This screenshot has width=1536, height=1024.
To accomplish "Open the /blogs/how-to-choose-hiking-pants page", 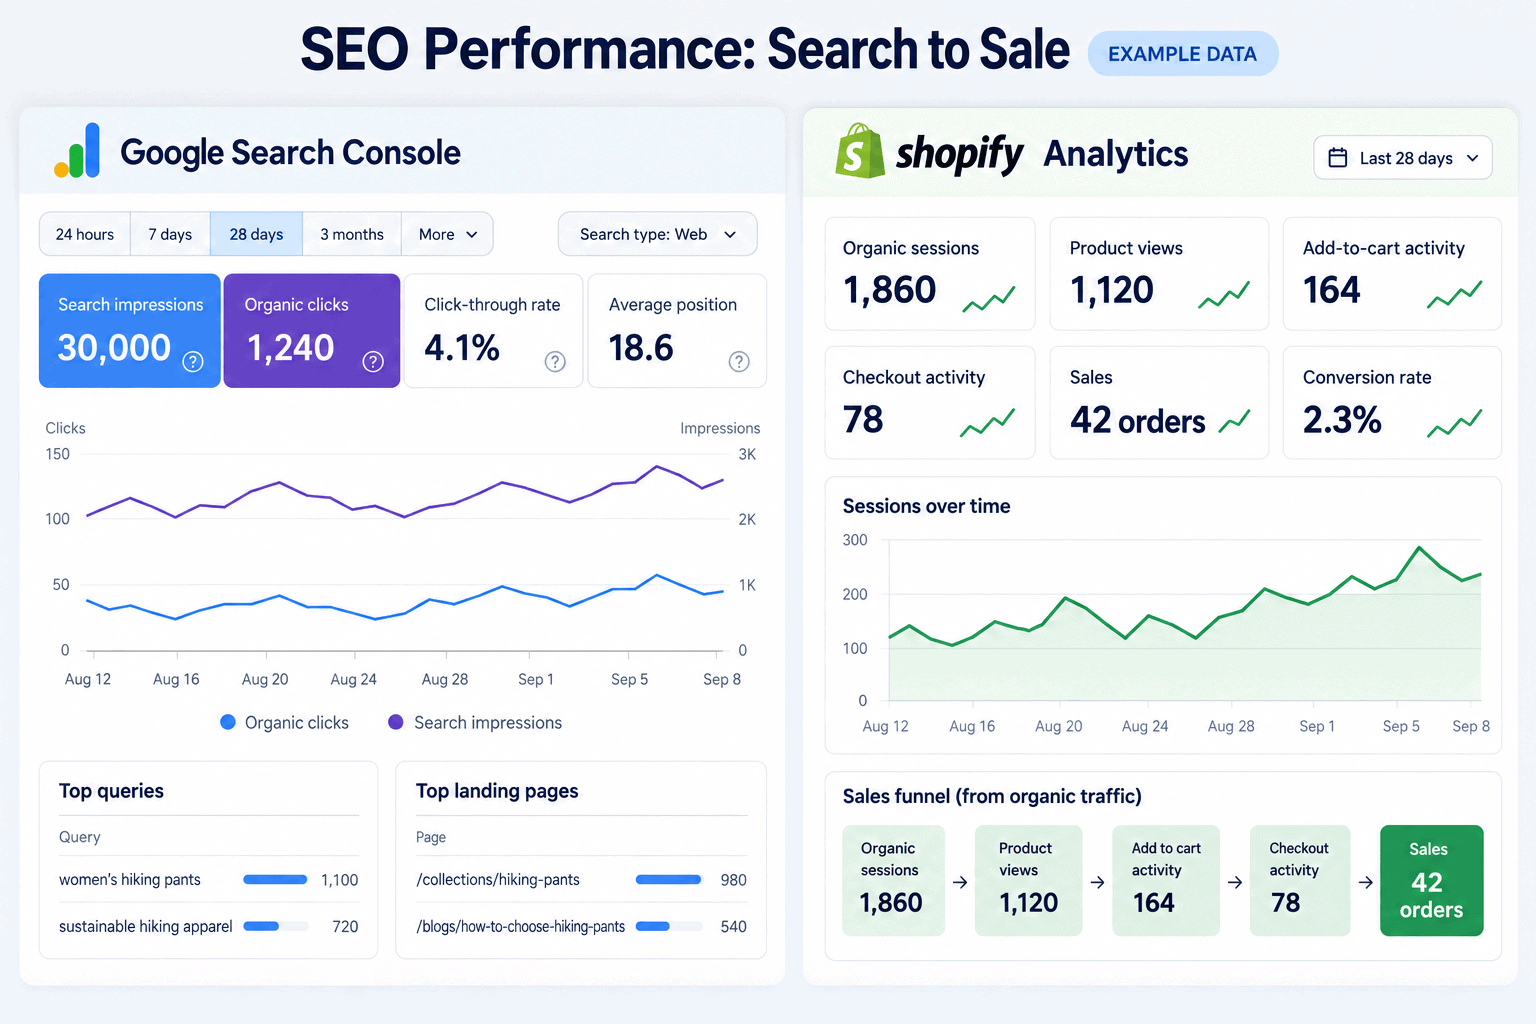I will (x=521, y=927).
